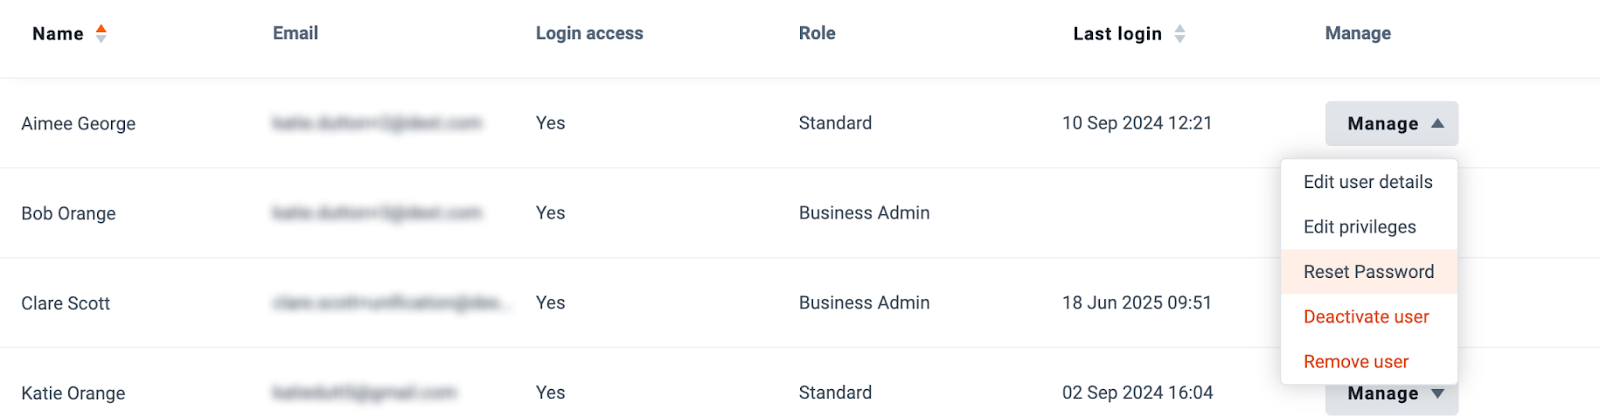Click the Name column header

[x=58, y=34]
